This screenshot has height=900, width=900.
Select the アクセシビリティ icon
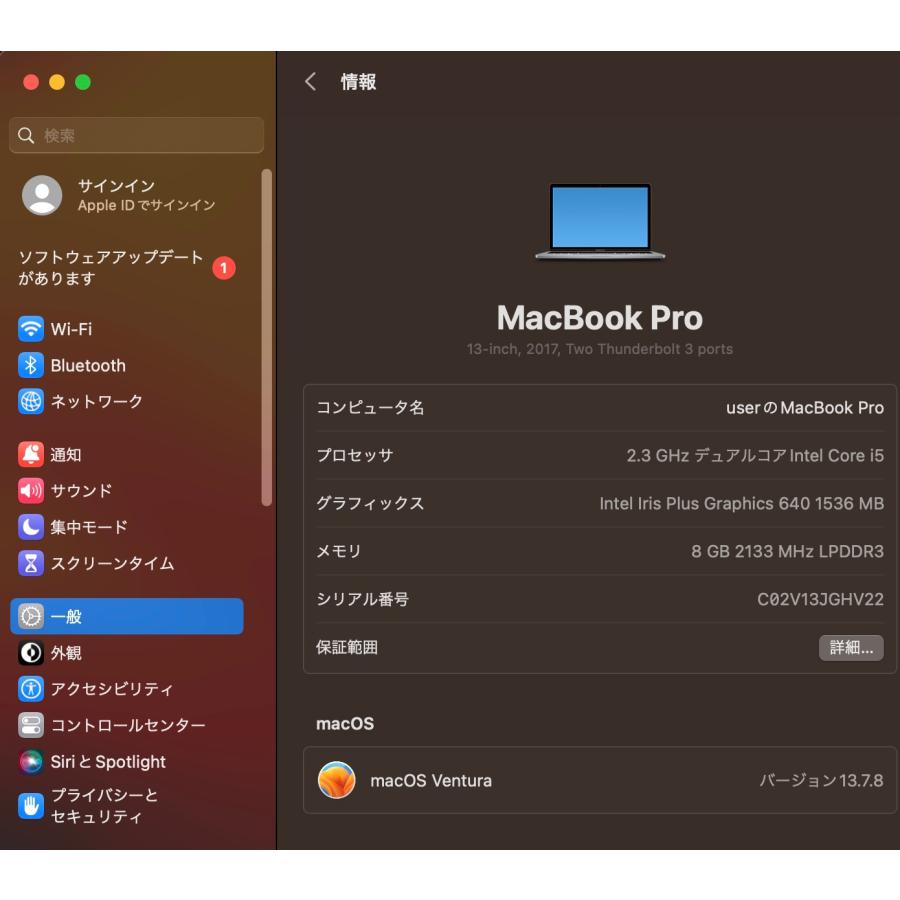30,689
